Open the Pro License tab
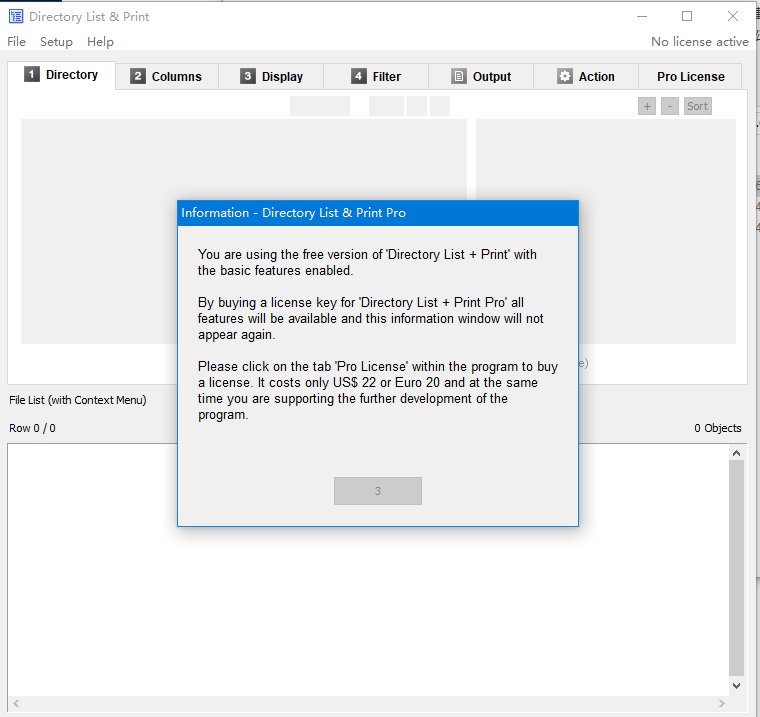This screenshot has height=717, width=760. pyautogui.click(x=690, y=77)
